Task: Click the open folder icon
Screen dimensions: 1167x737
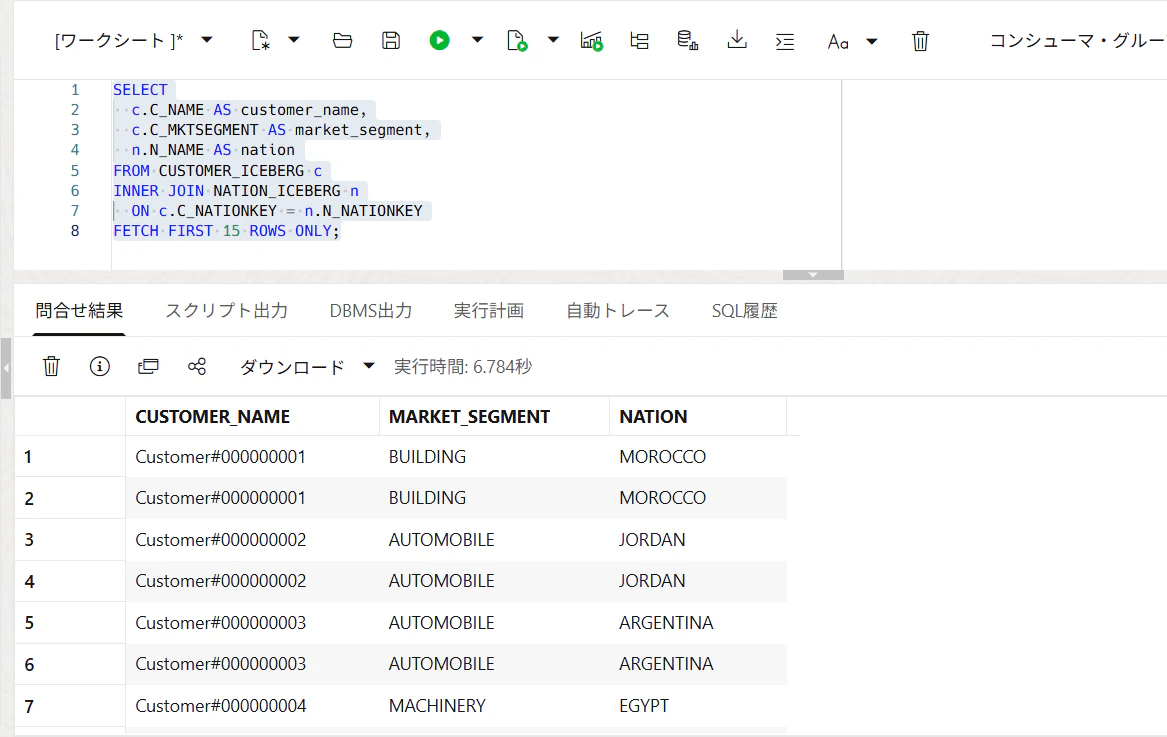Action: coord(342,40)
